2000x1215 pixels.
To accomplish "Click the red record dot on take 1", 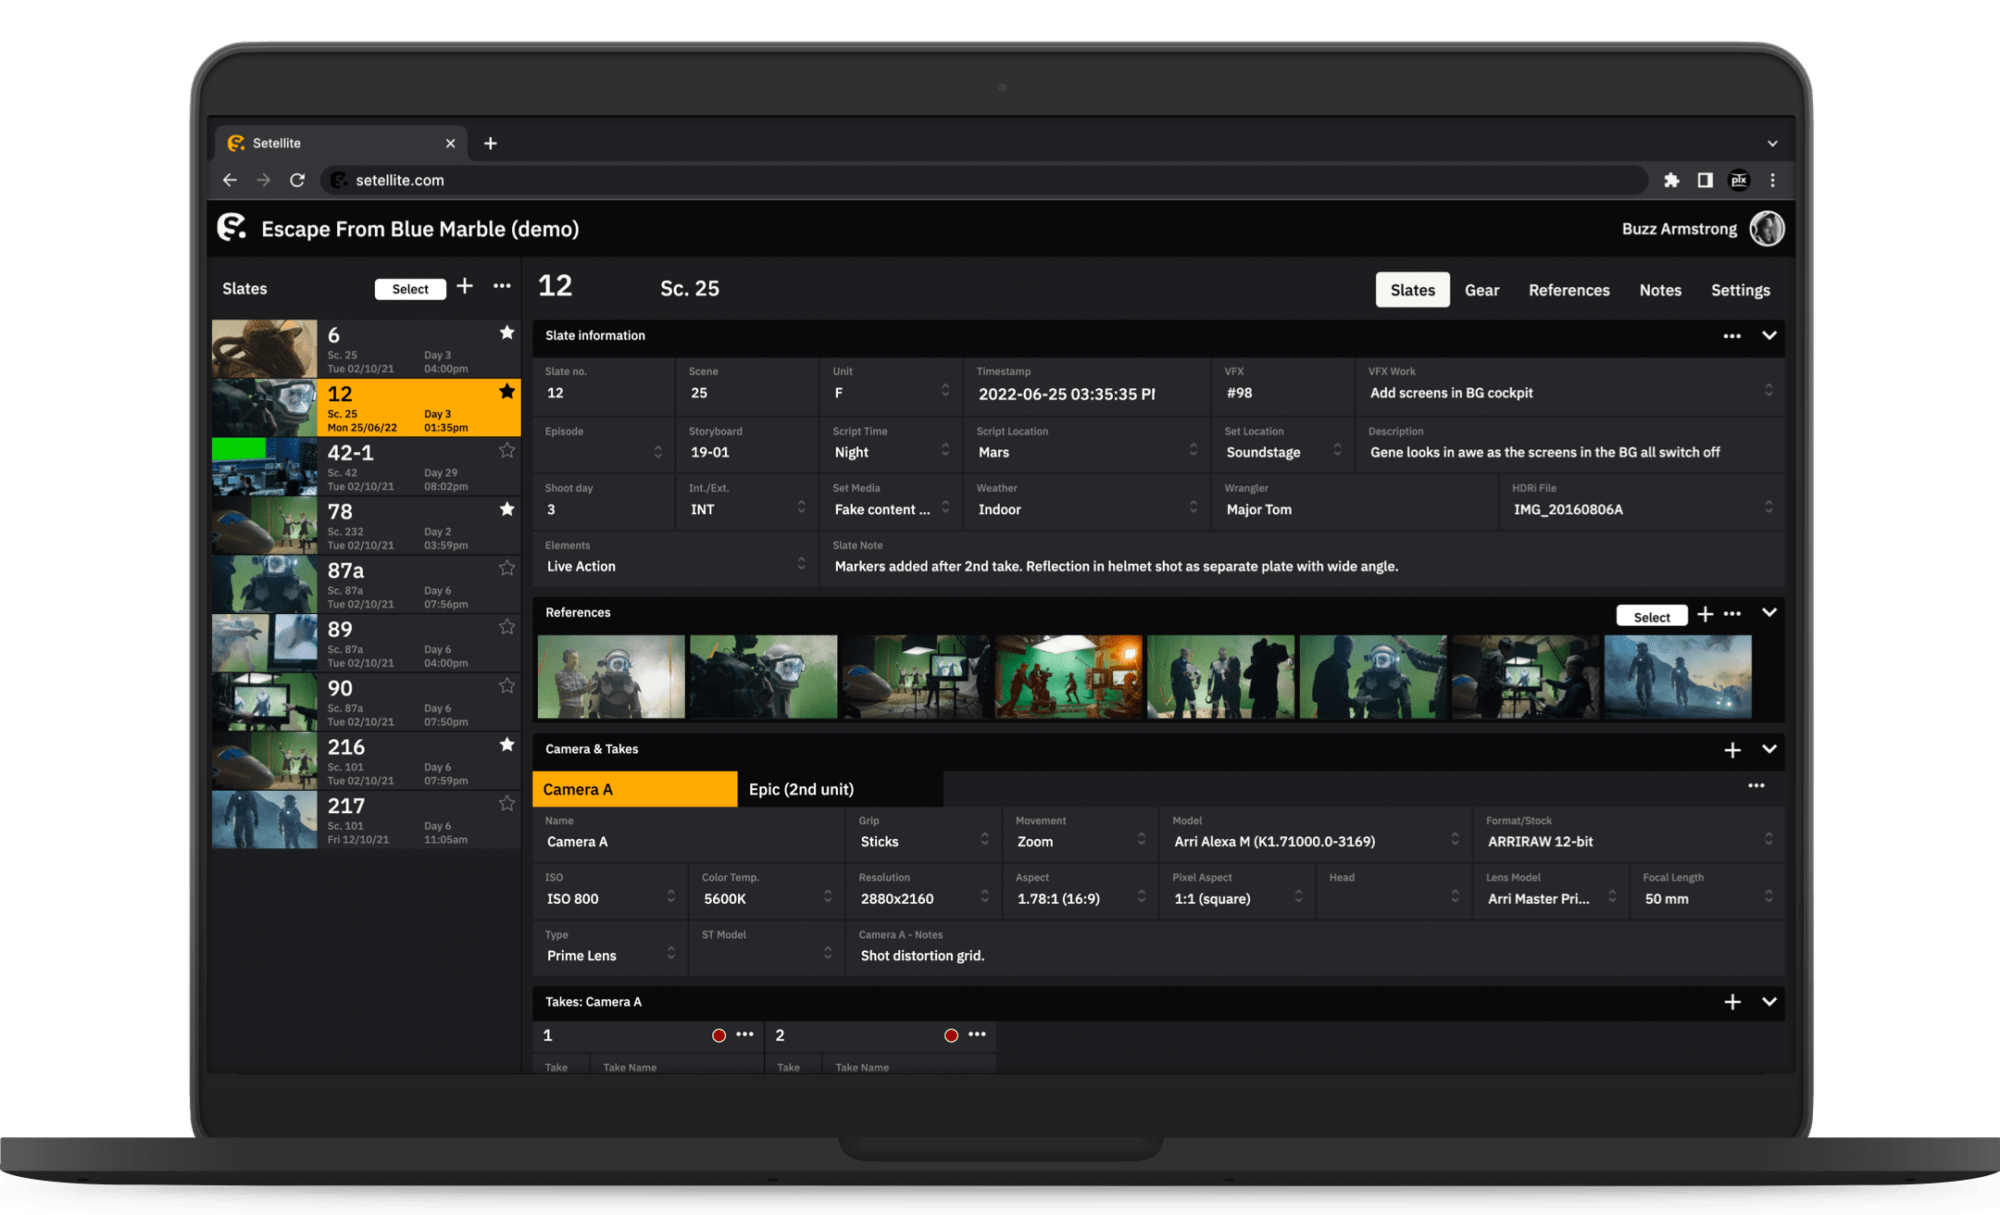I will click(x=718, y=1035).
